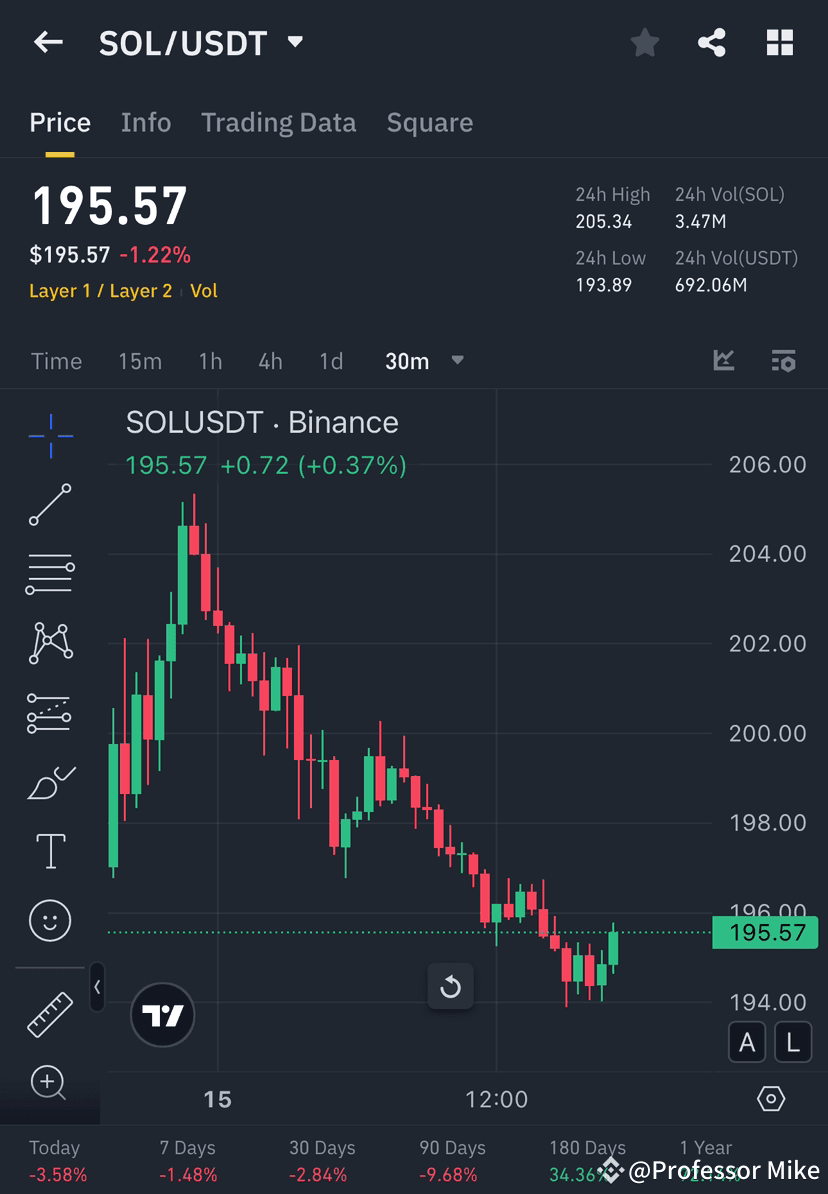
Task: Select the crosshair tool
Action: coord(50,435)
